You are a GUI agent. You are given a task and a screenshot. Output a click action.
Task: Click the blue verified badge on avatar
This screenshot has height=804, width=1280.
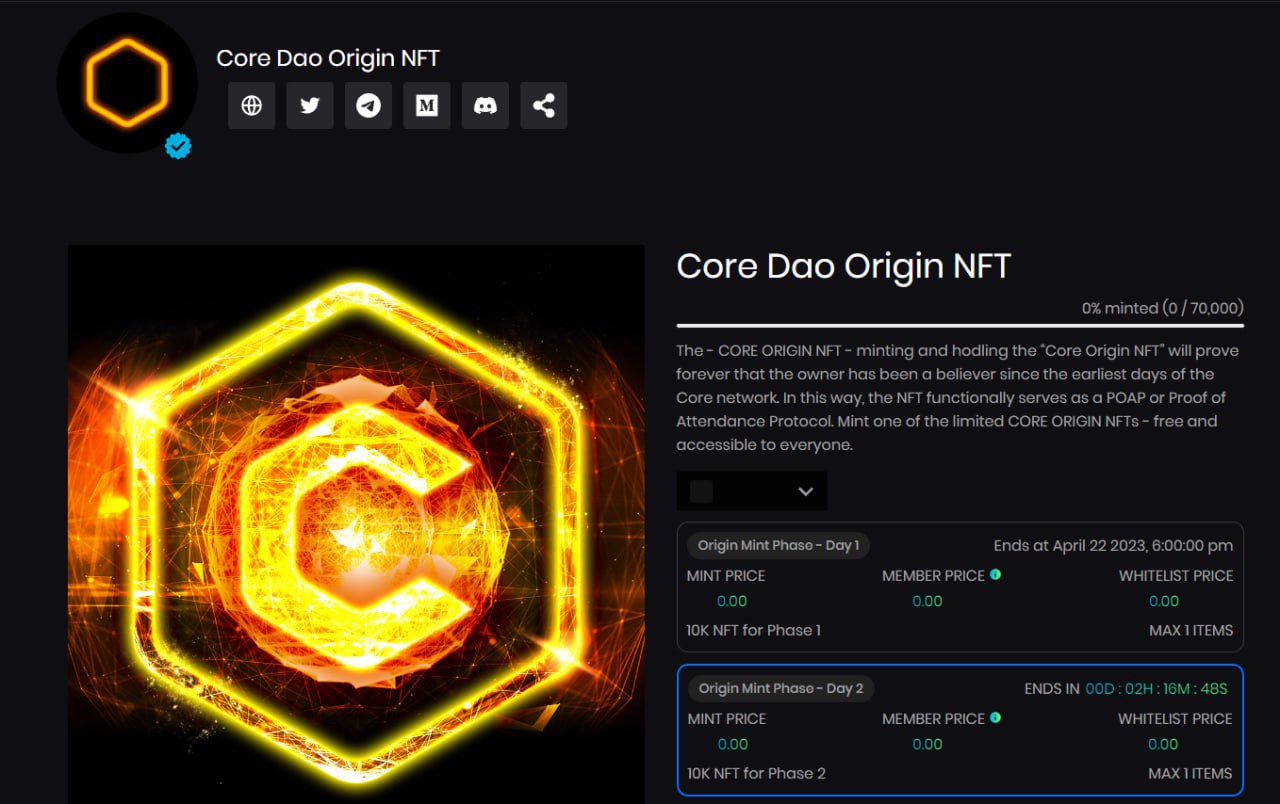178,146
